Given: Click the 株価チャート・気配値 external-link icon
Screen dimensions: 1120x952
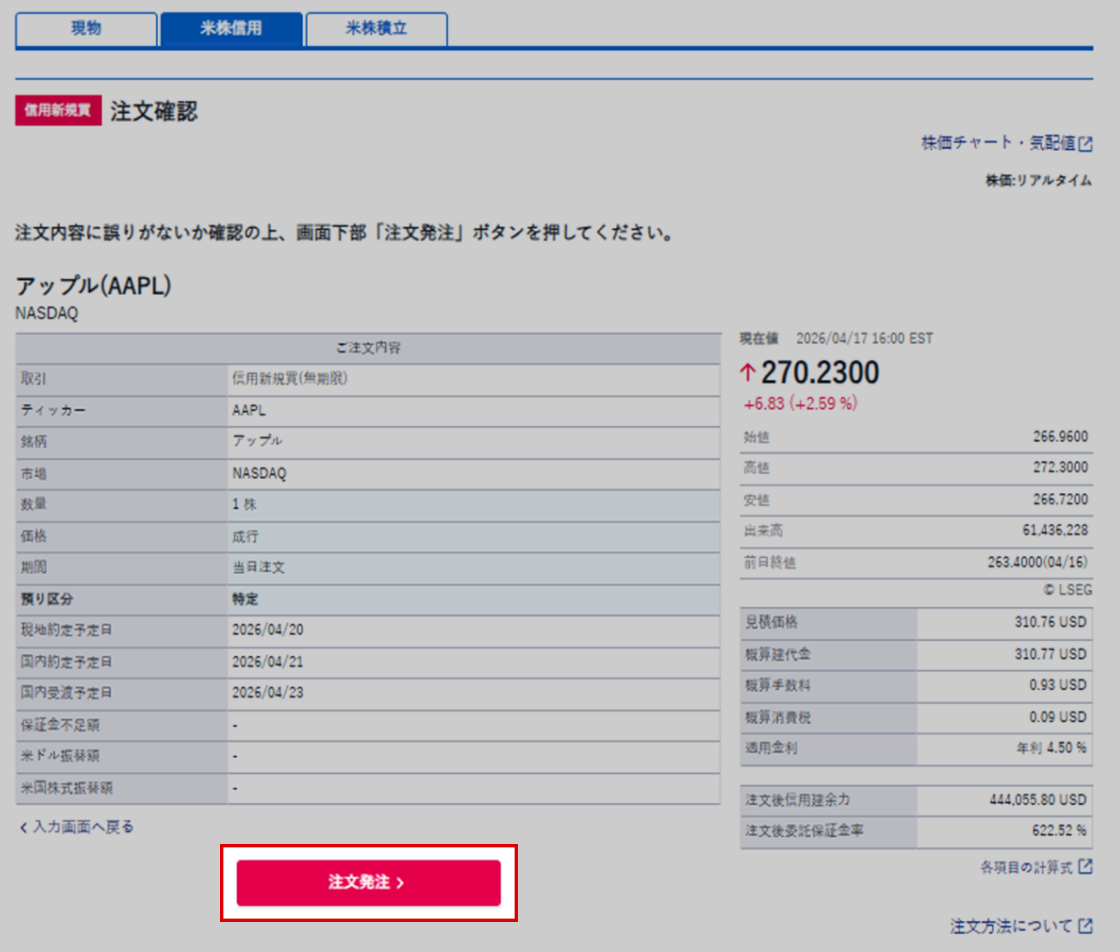Looking at the screenshot, I should coord(1086,144).
